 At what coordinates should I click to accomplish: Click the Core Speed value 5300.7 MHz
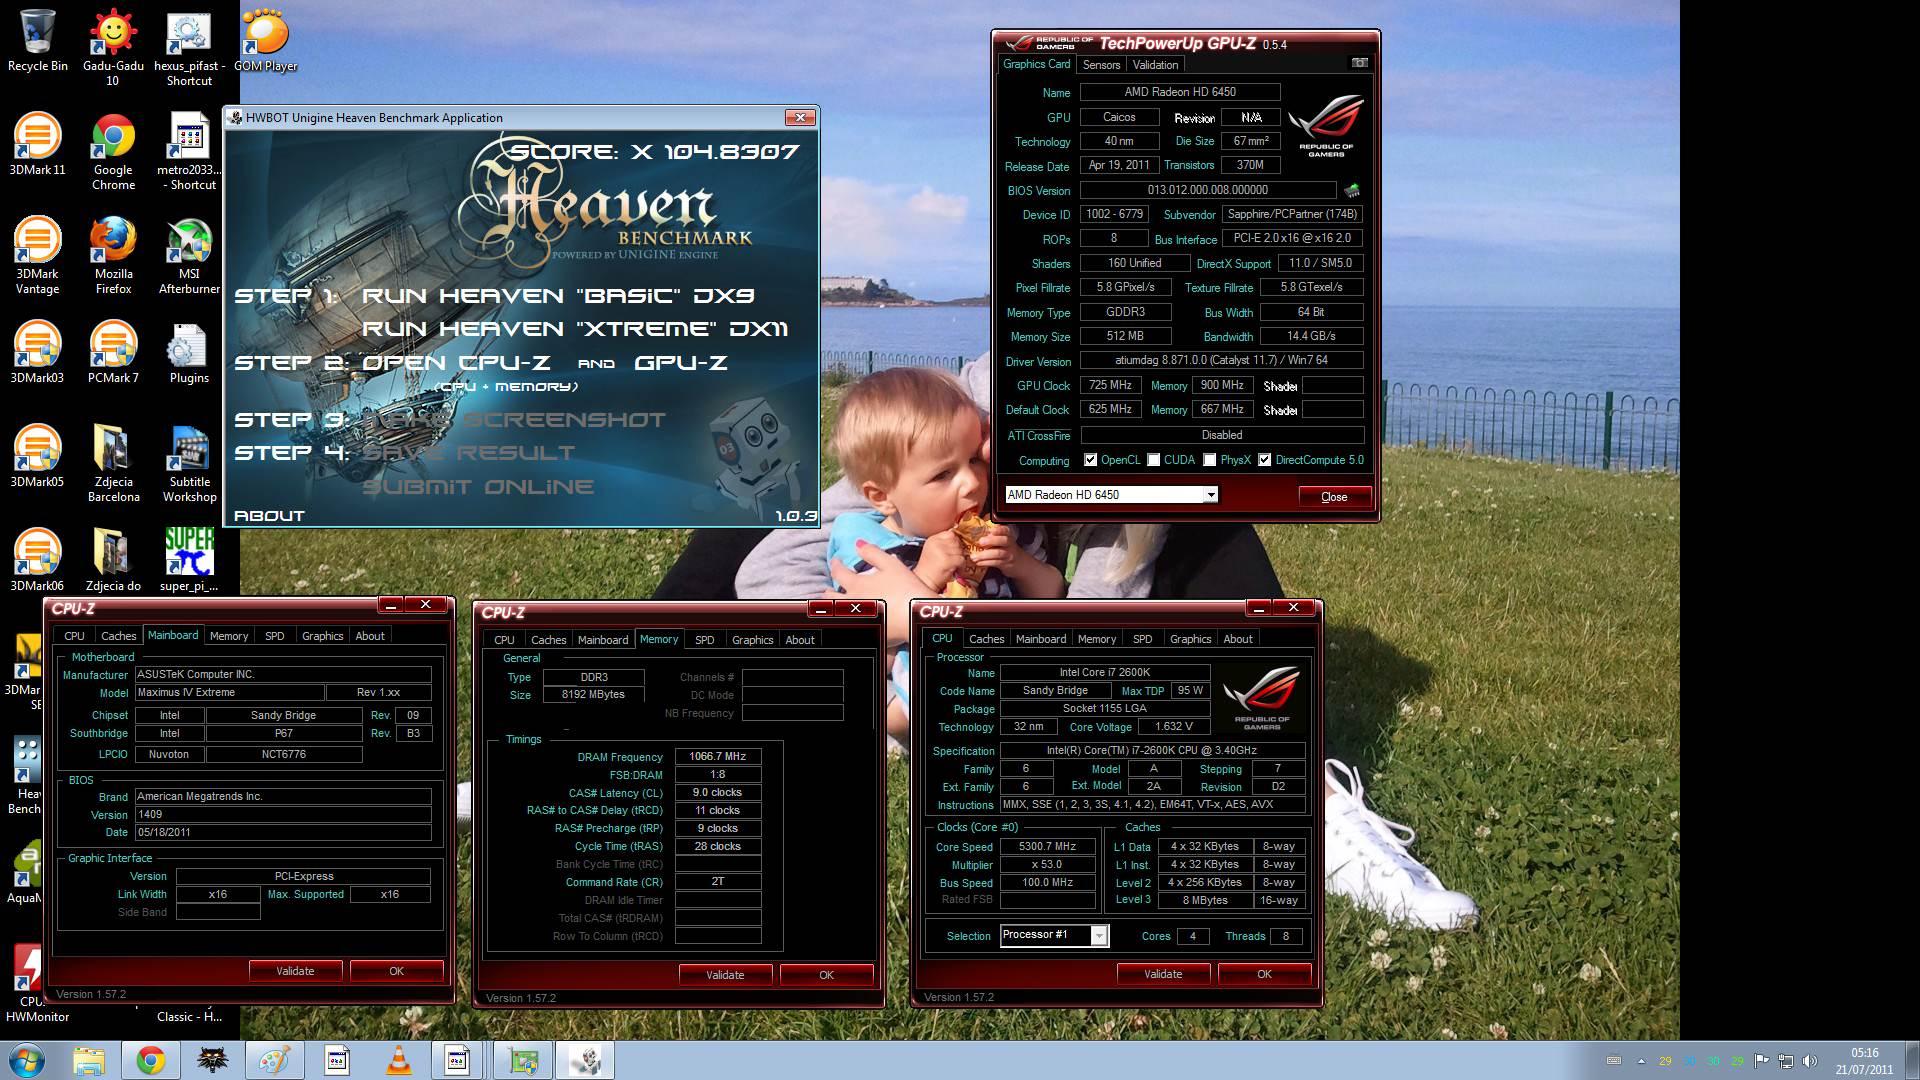point(1047,847)
